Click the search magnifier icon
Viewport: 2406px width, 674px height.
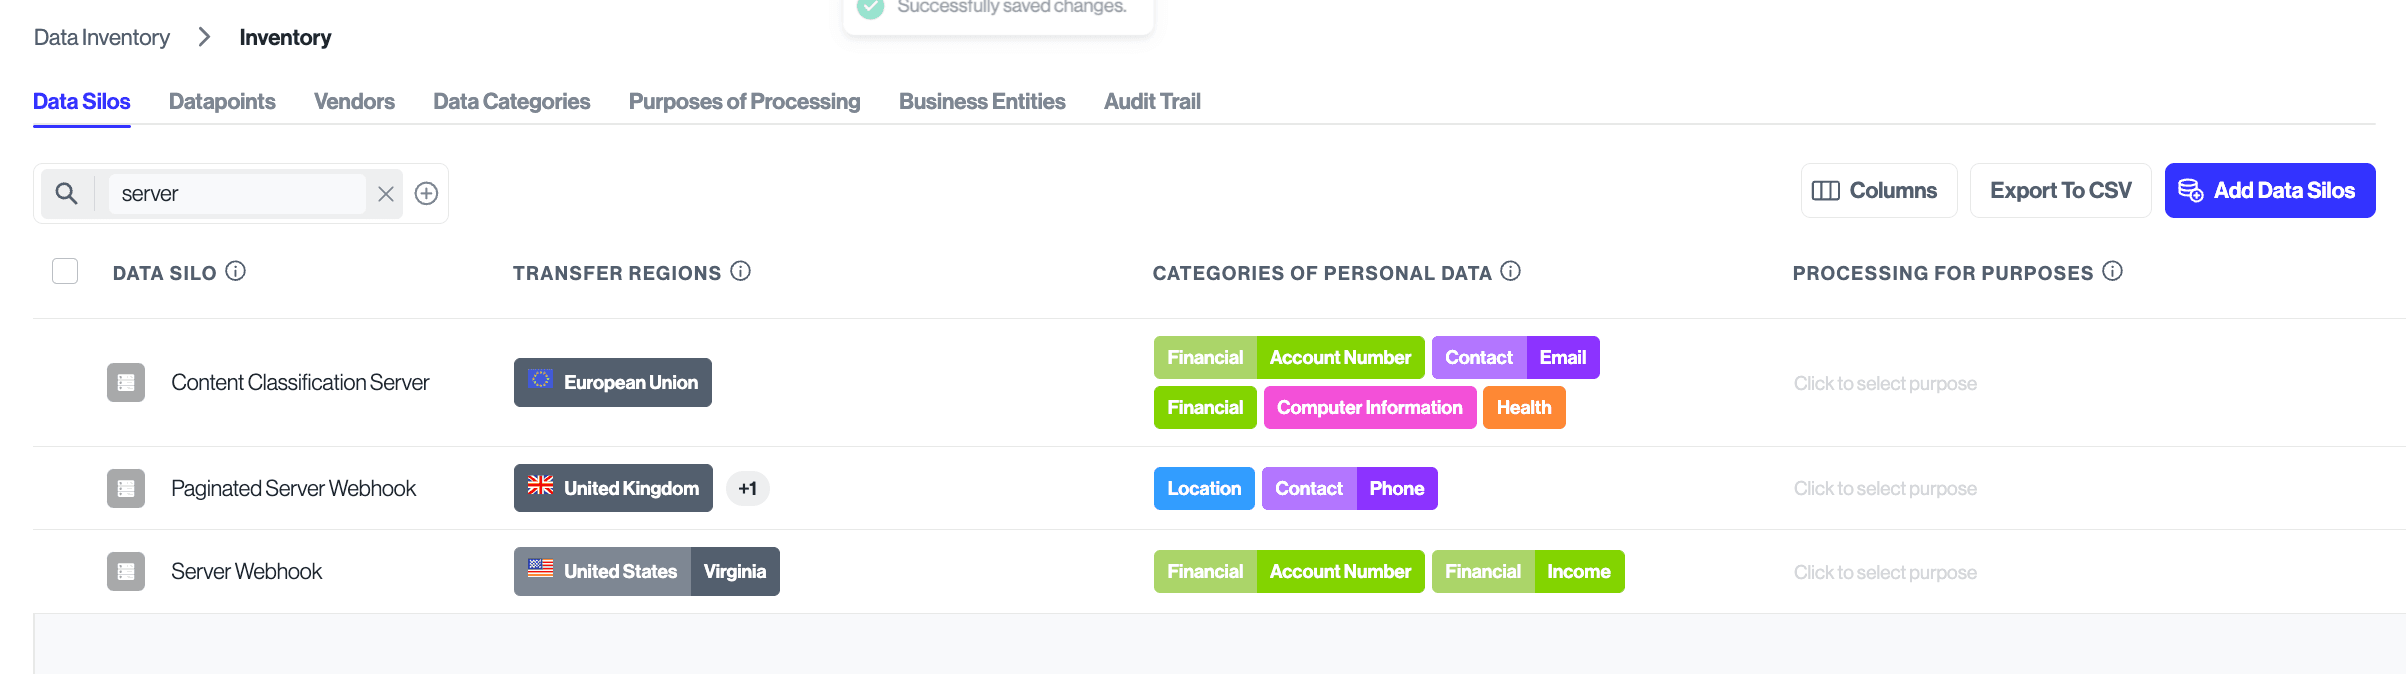tap(66, 193)
